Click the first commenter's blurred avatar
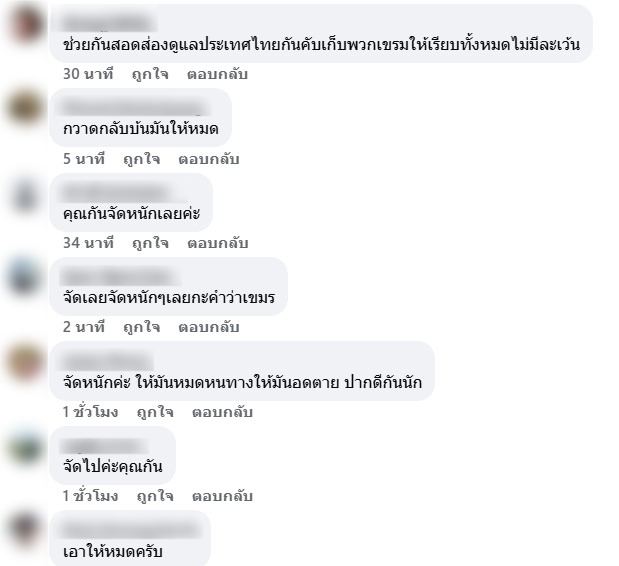Viewport: 619px width, 566px height. coord(25,23)
